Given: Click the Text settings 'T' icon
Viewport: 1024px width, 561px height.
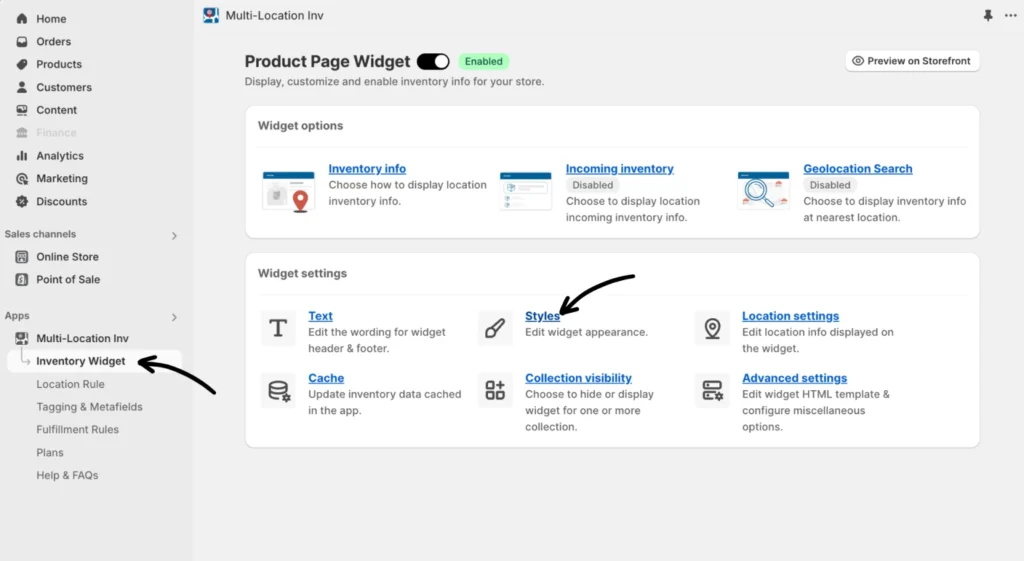Looking at the screenshot, I should pos(278,328).
